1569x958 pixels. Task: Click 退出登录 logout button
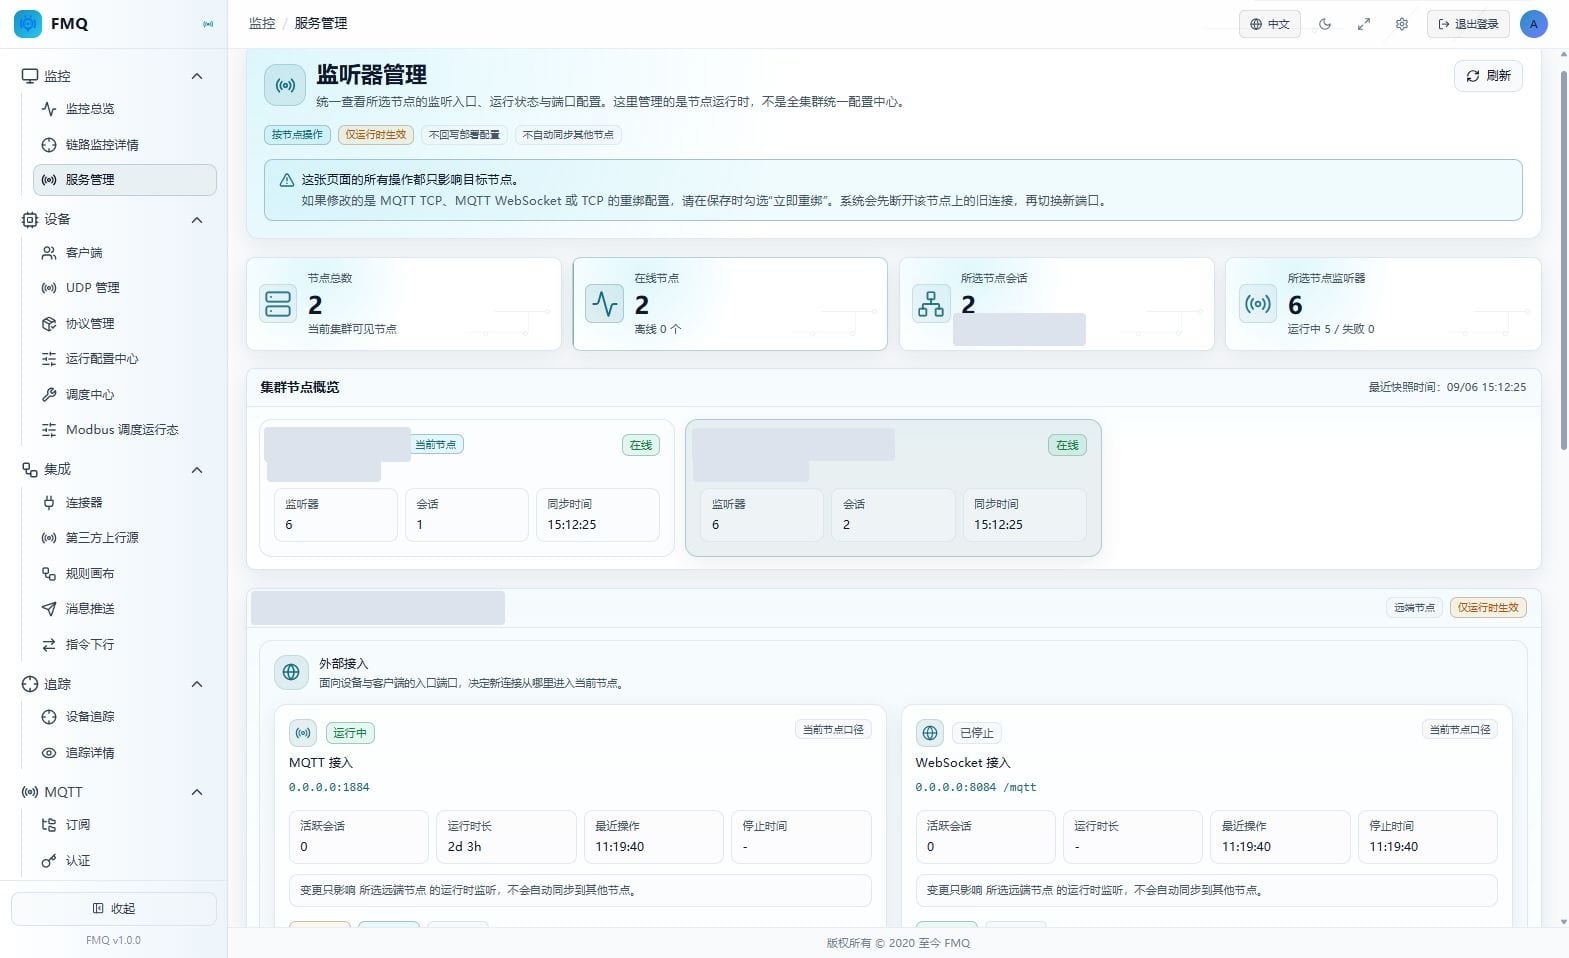(x=1468, y=24)
